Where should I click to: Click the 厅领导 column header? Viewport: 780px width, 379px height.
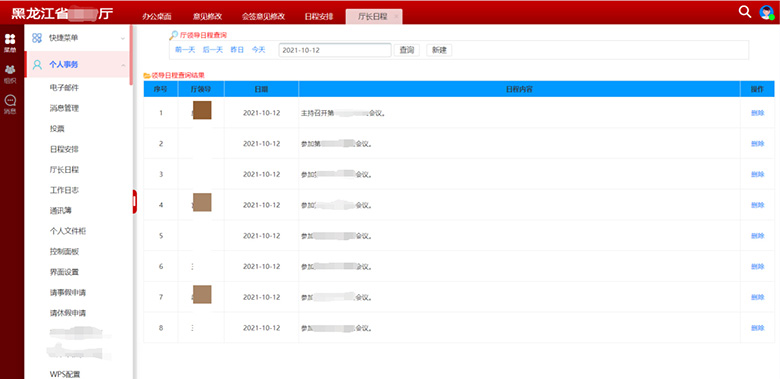201,89
